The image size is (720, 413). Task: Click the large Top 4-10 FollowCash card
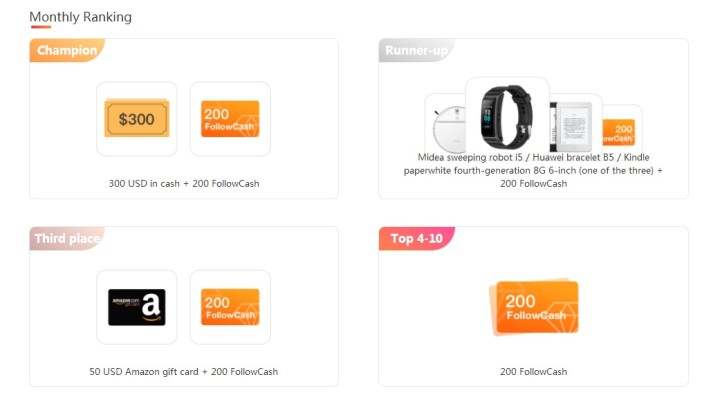(x=534, y=307)
